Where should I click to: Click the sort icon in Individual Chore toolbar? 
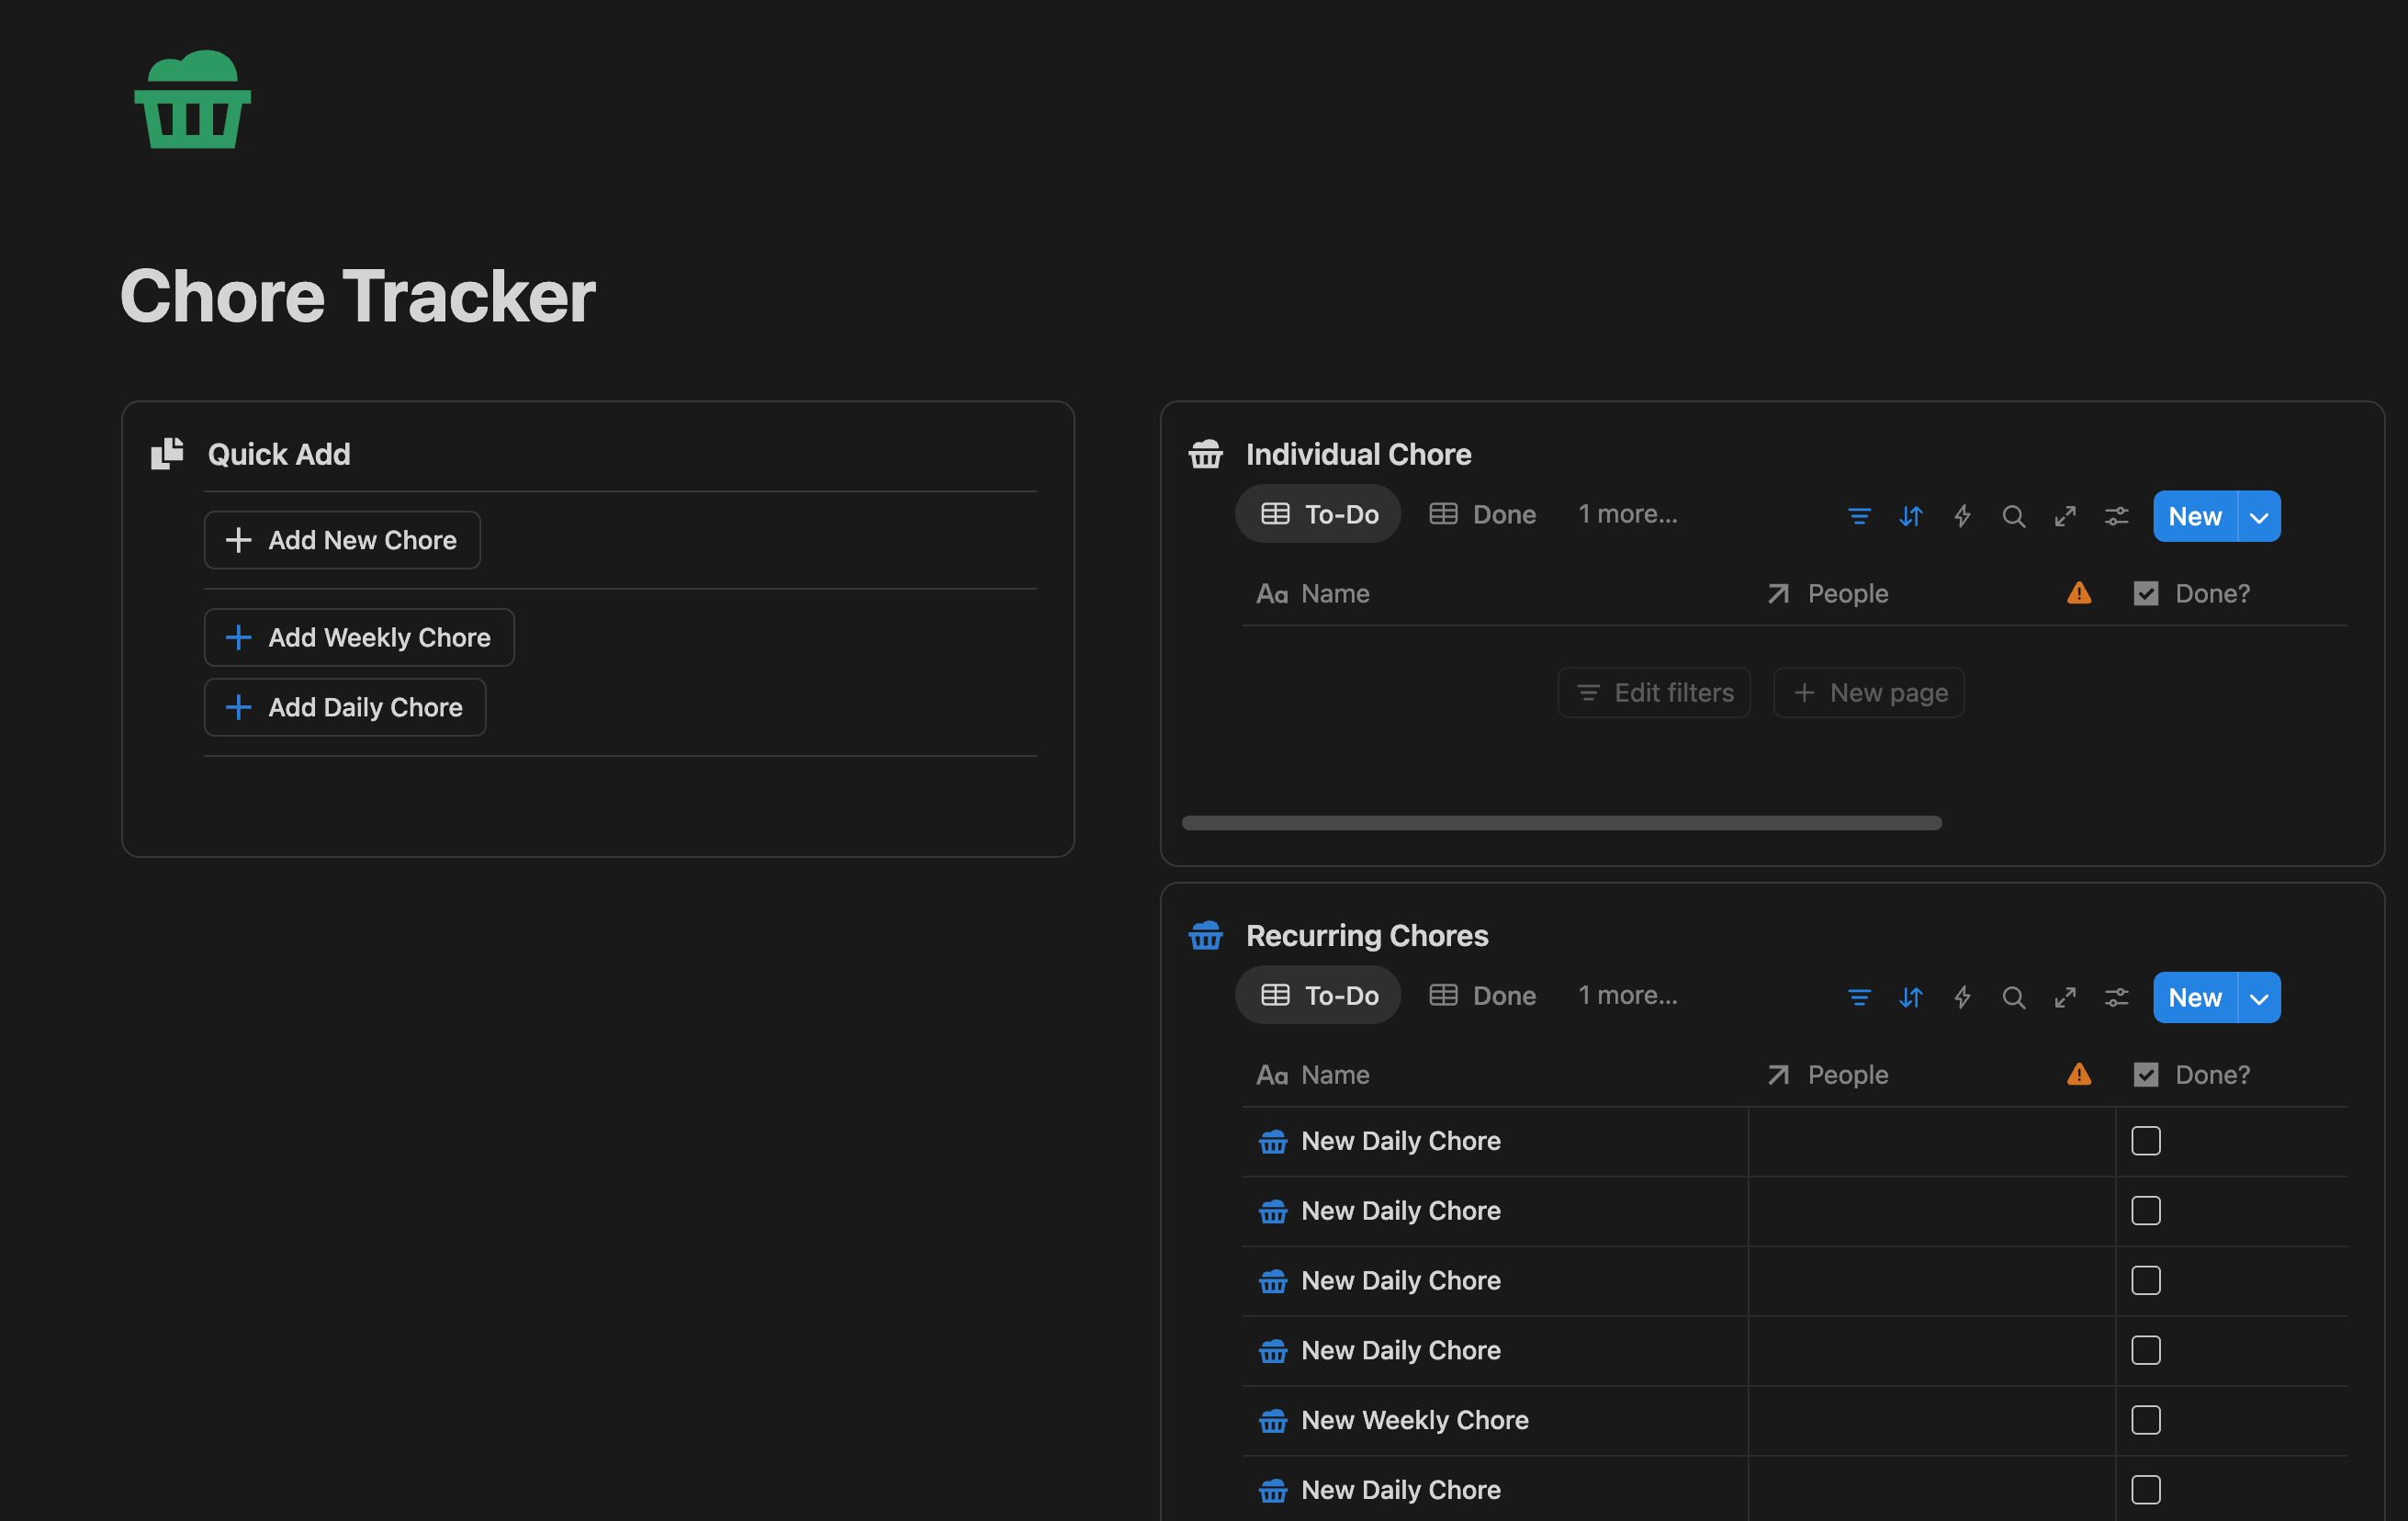click(x=1910, y=516)
